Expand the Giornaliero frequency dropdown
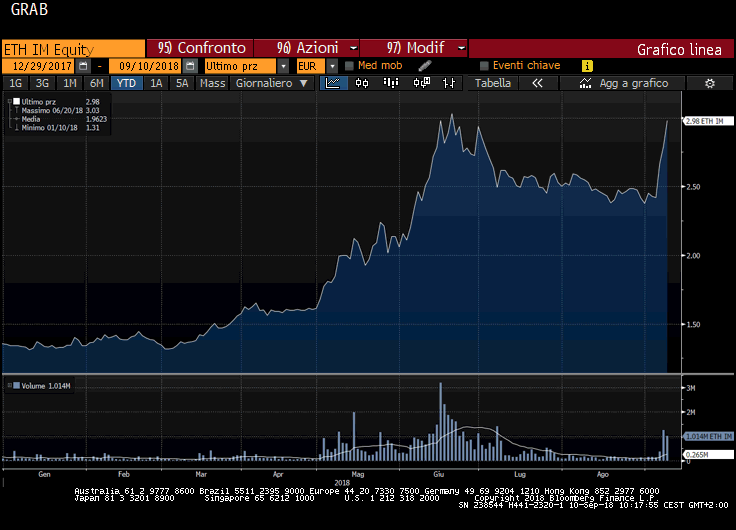Viewport: 736px width, 530px height. tap(271, 84)
